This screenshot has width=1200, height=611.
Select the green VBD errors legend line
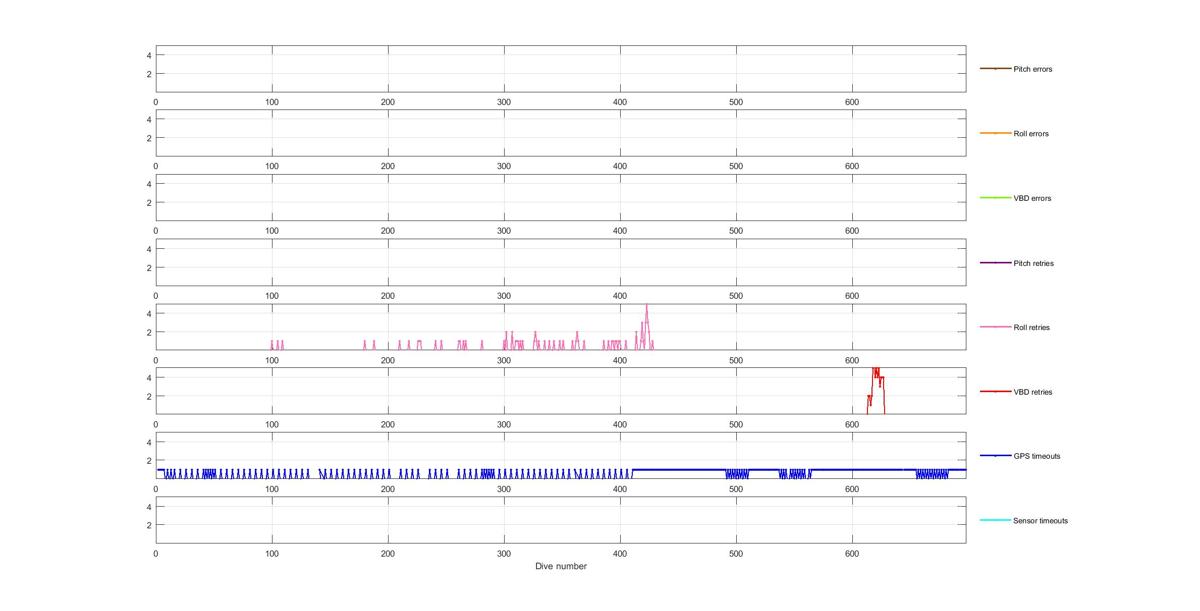pyautogui.click(x=995, y=198)
